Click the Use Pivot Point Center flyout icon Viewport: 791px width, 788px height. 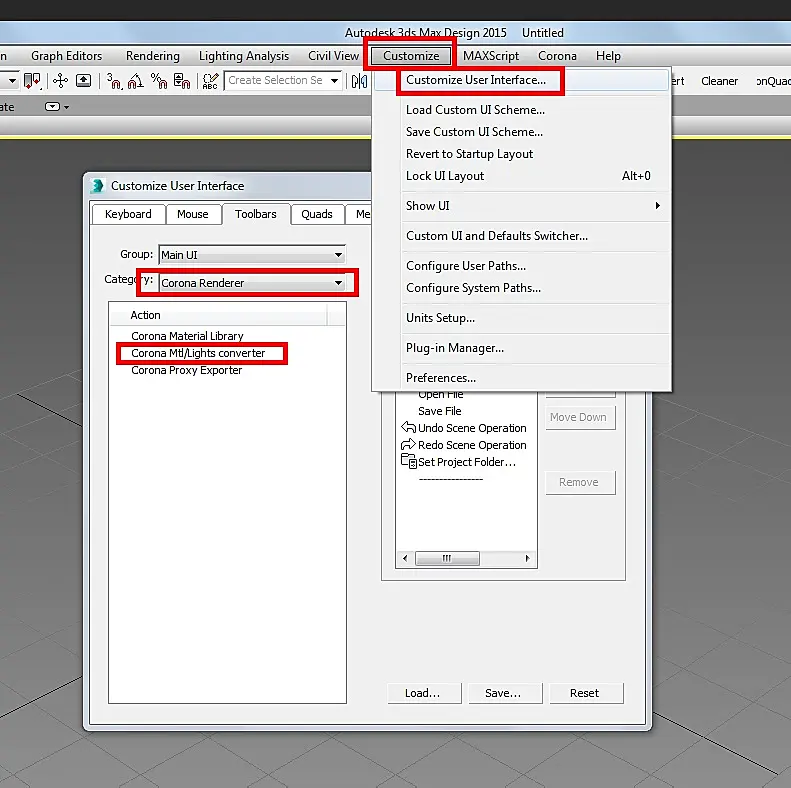coord(32,81)
